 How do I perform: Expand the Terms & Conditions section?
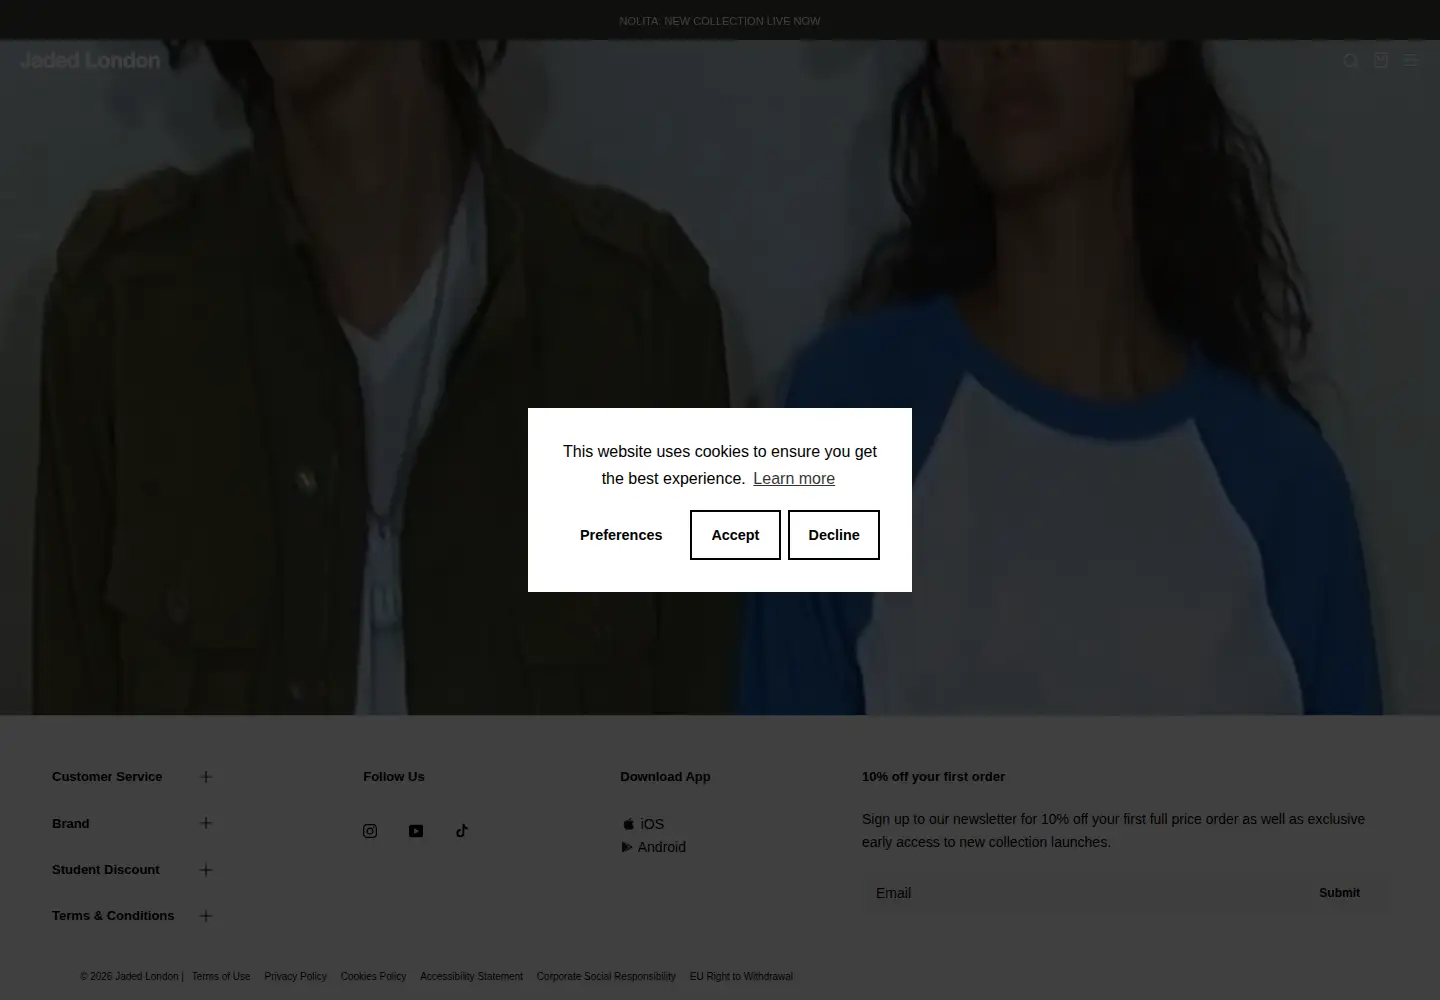(132, 916)
